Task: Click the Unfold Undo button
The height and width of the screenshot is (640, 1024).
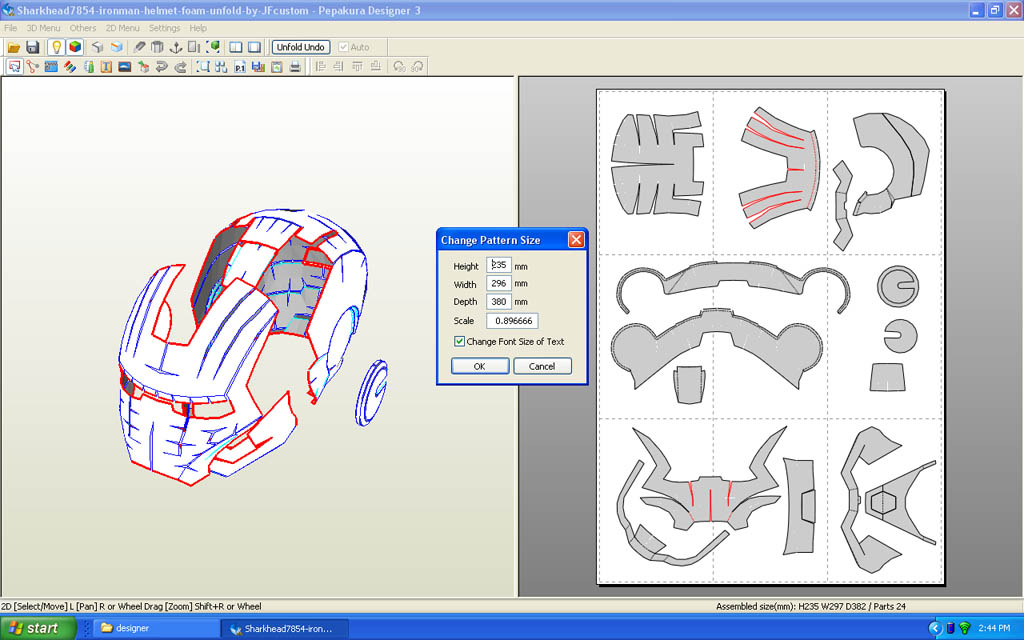Action: click(300, 47)
